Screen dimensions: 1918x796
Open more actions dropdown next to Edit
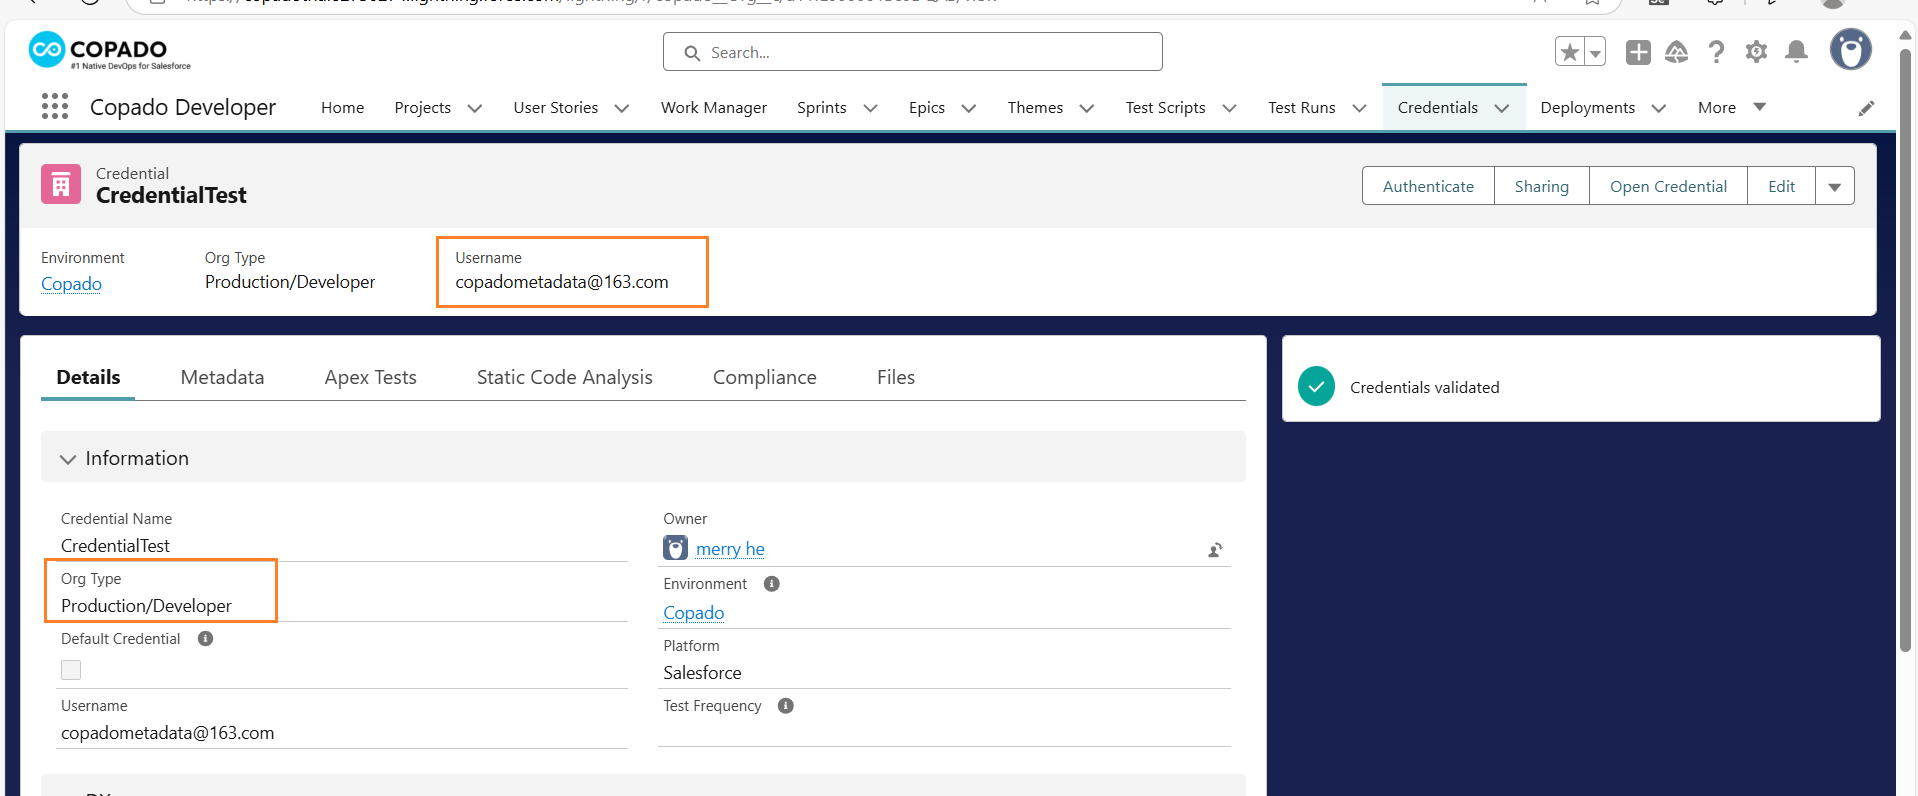tap(1835, 186)
